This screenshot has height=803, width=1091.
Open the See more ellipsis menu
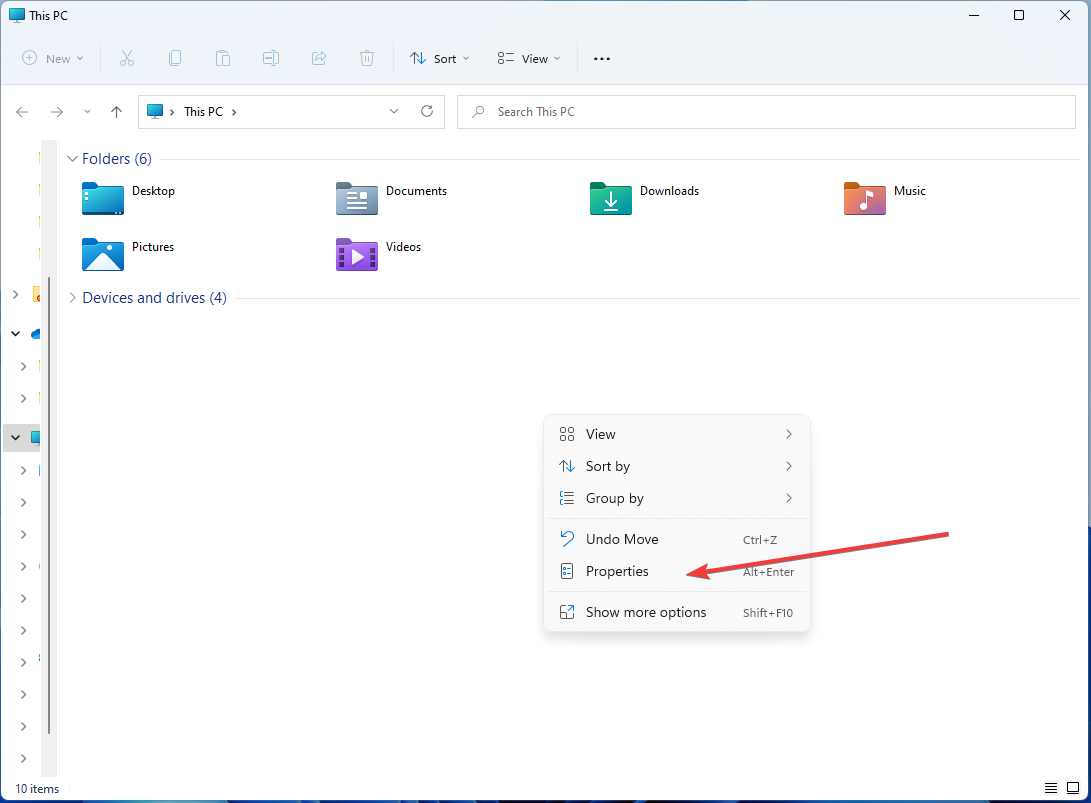602,58
